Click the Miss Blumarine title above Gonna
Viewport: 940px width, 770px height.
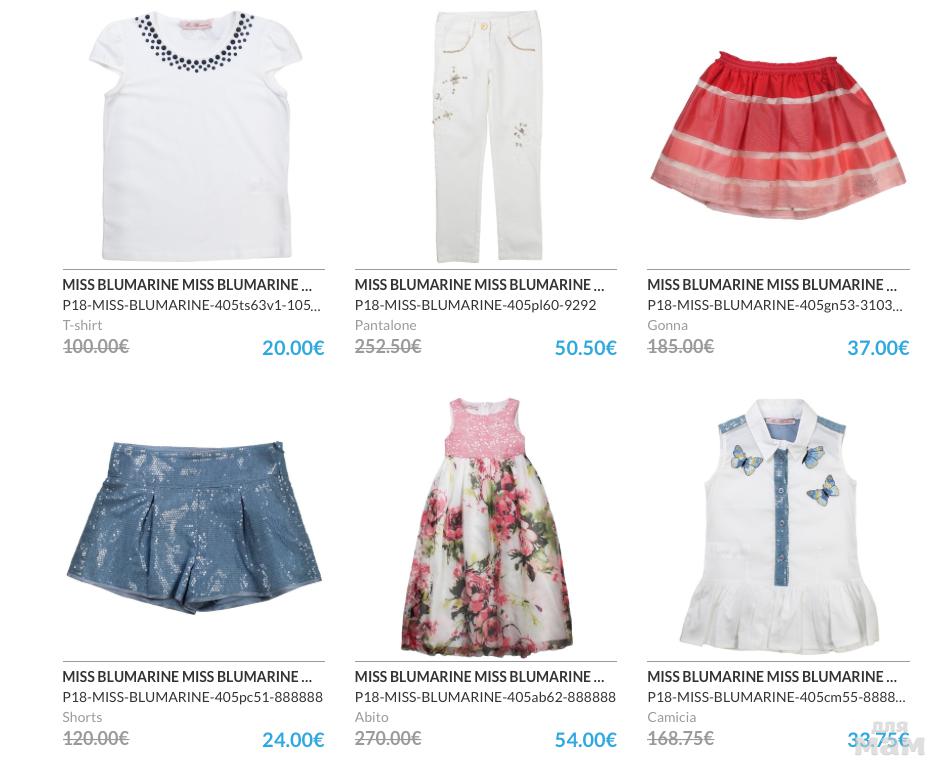(x=772, y=284)
